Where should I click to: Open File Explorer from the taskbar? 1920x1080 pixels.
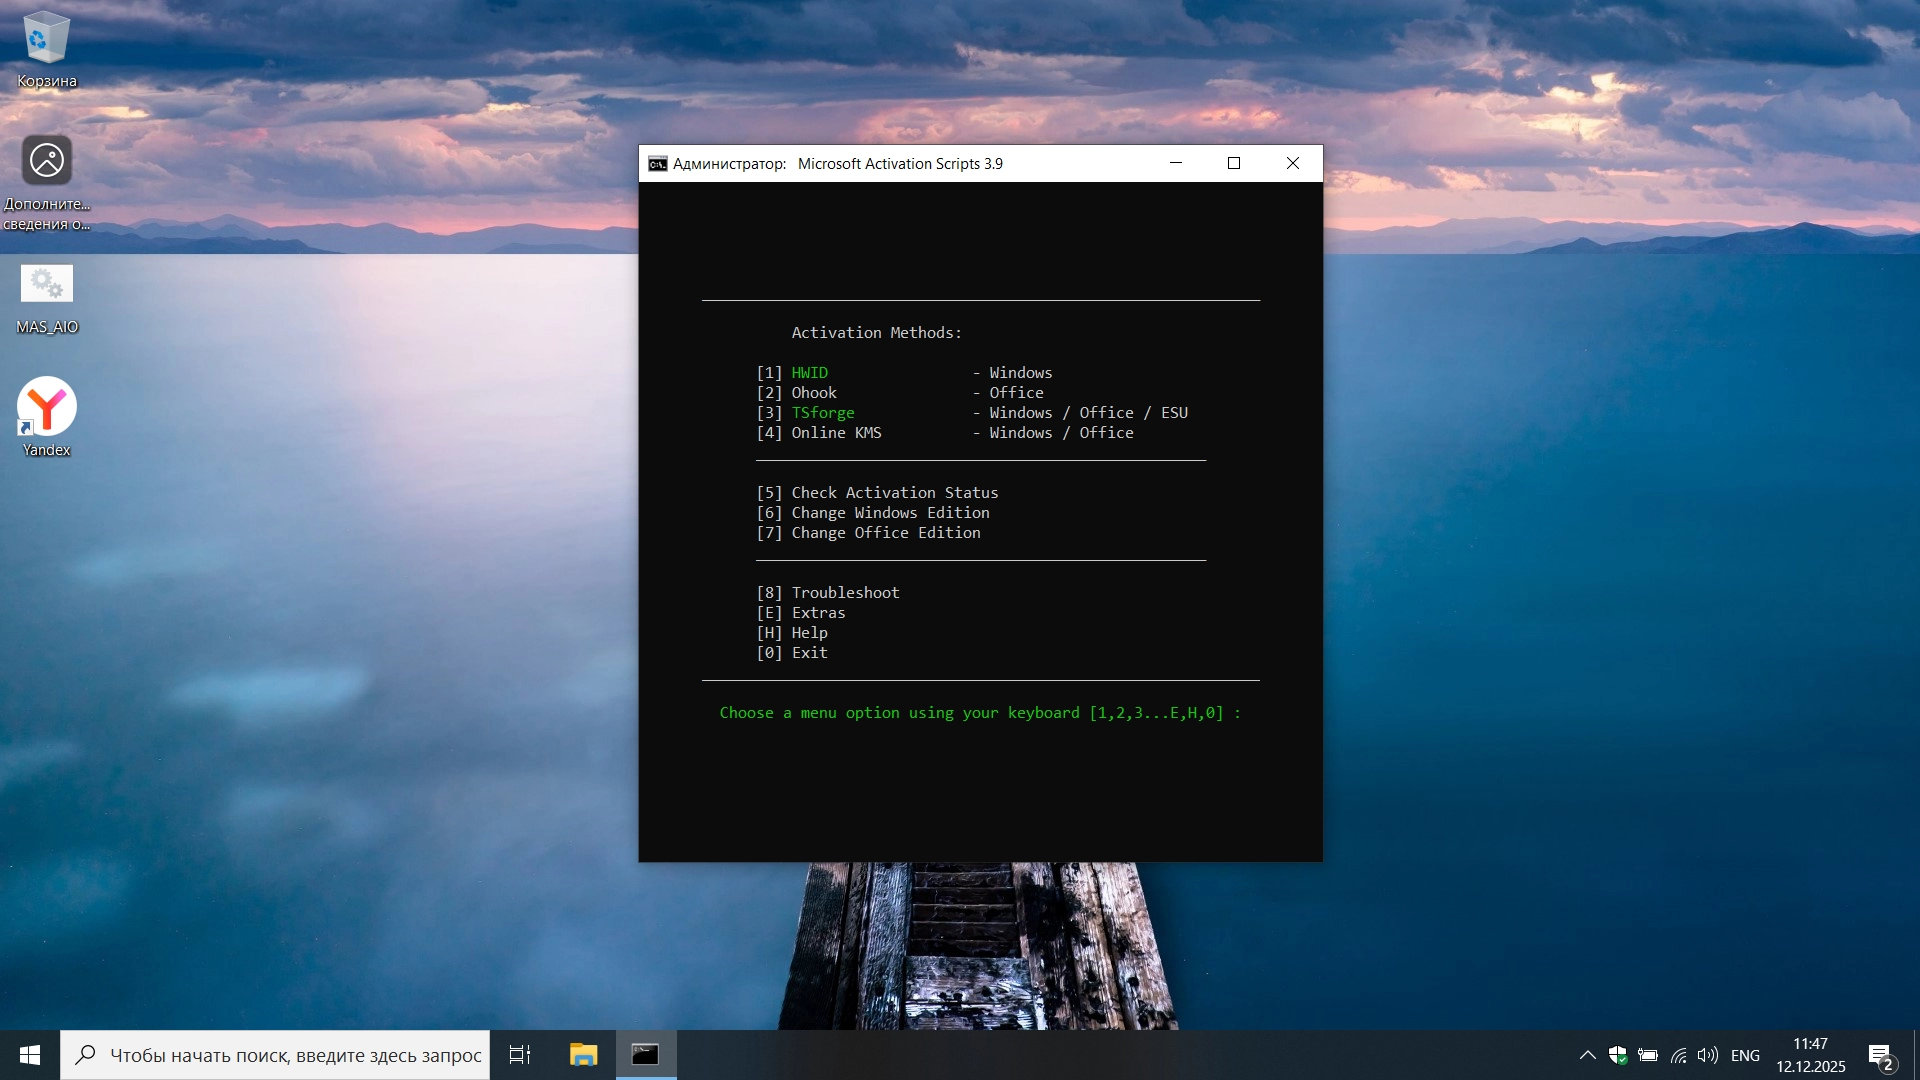pos(583,1055)
